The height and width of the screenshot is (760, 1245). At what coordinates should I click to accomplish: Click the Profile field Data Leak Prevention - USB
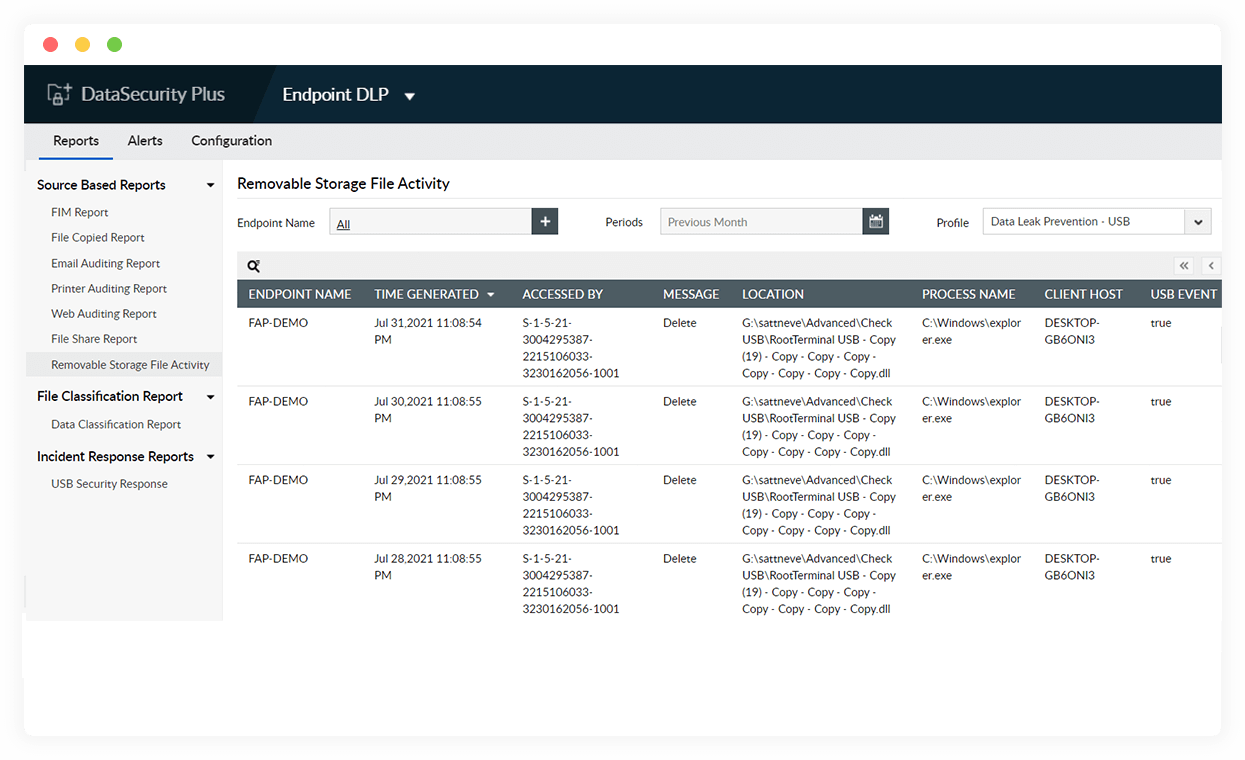pyautogui.click(x=1084, y=222)
